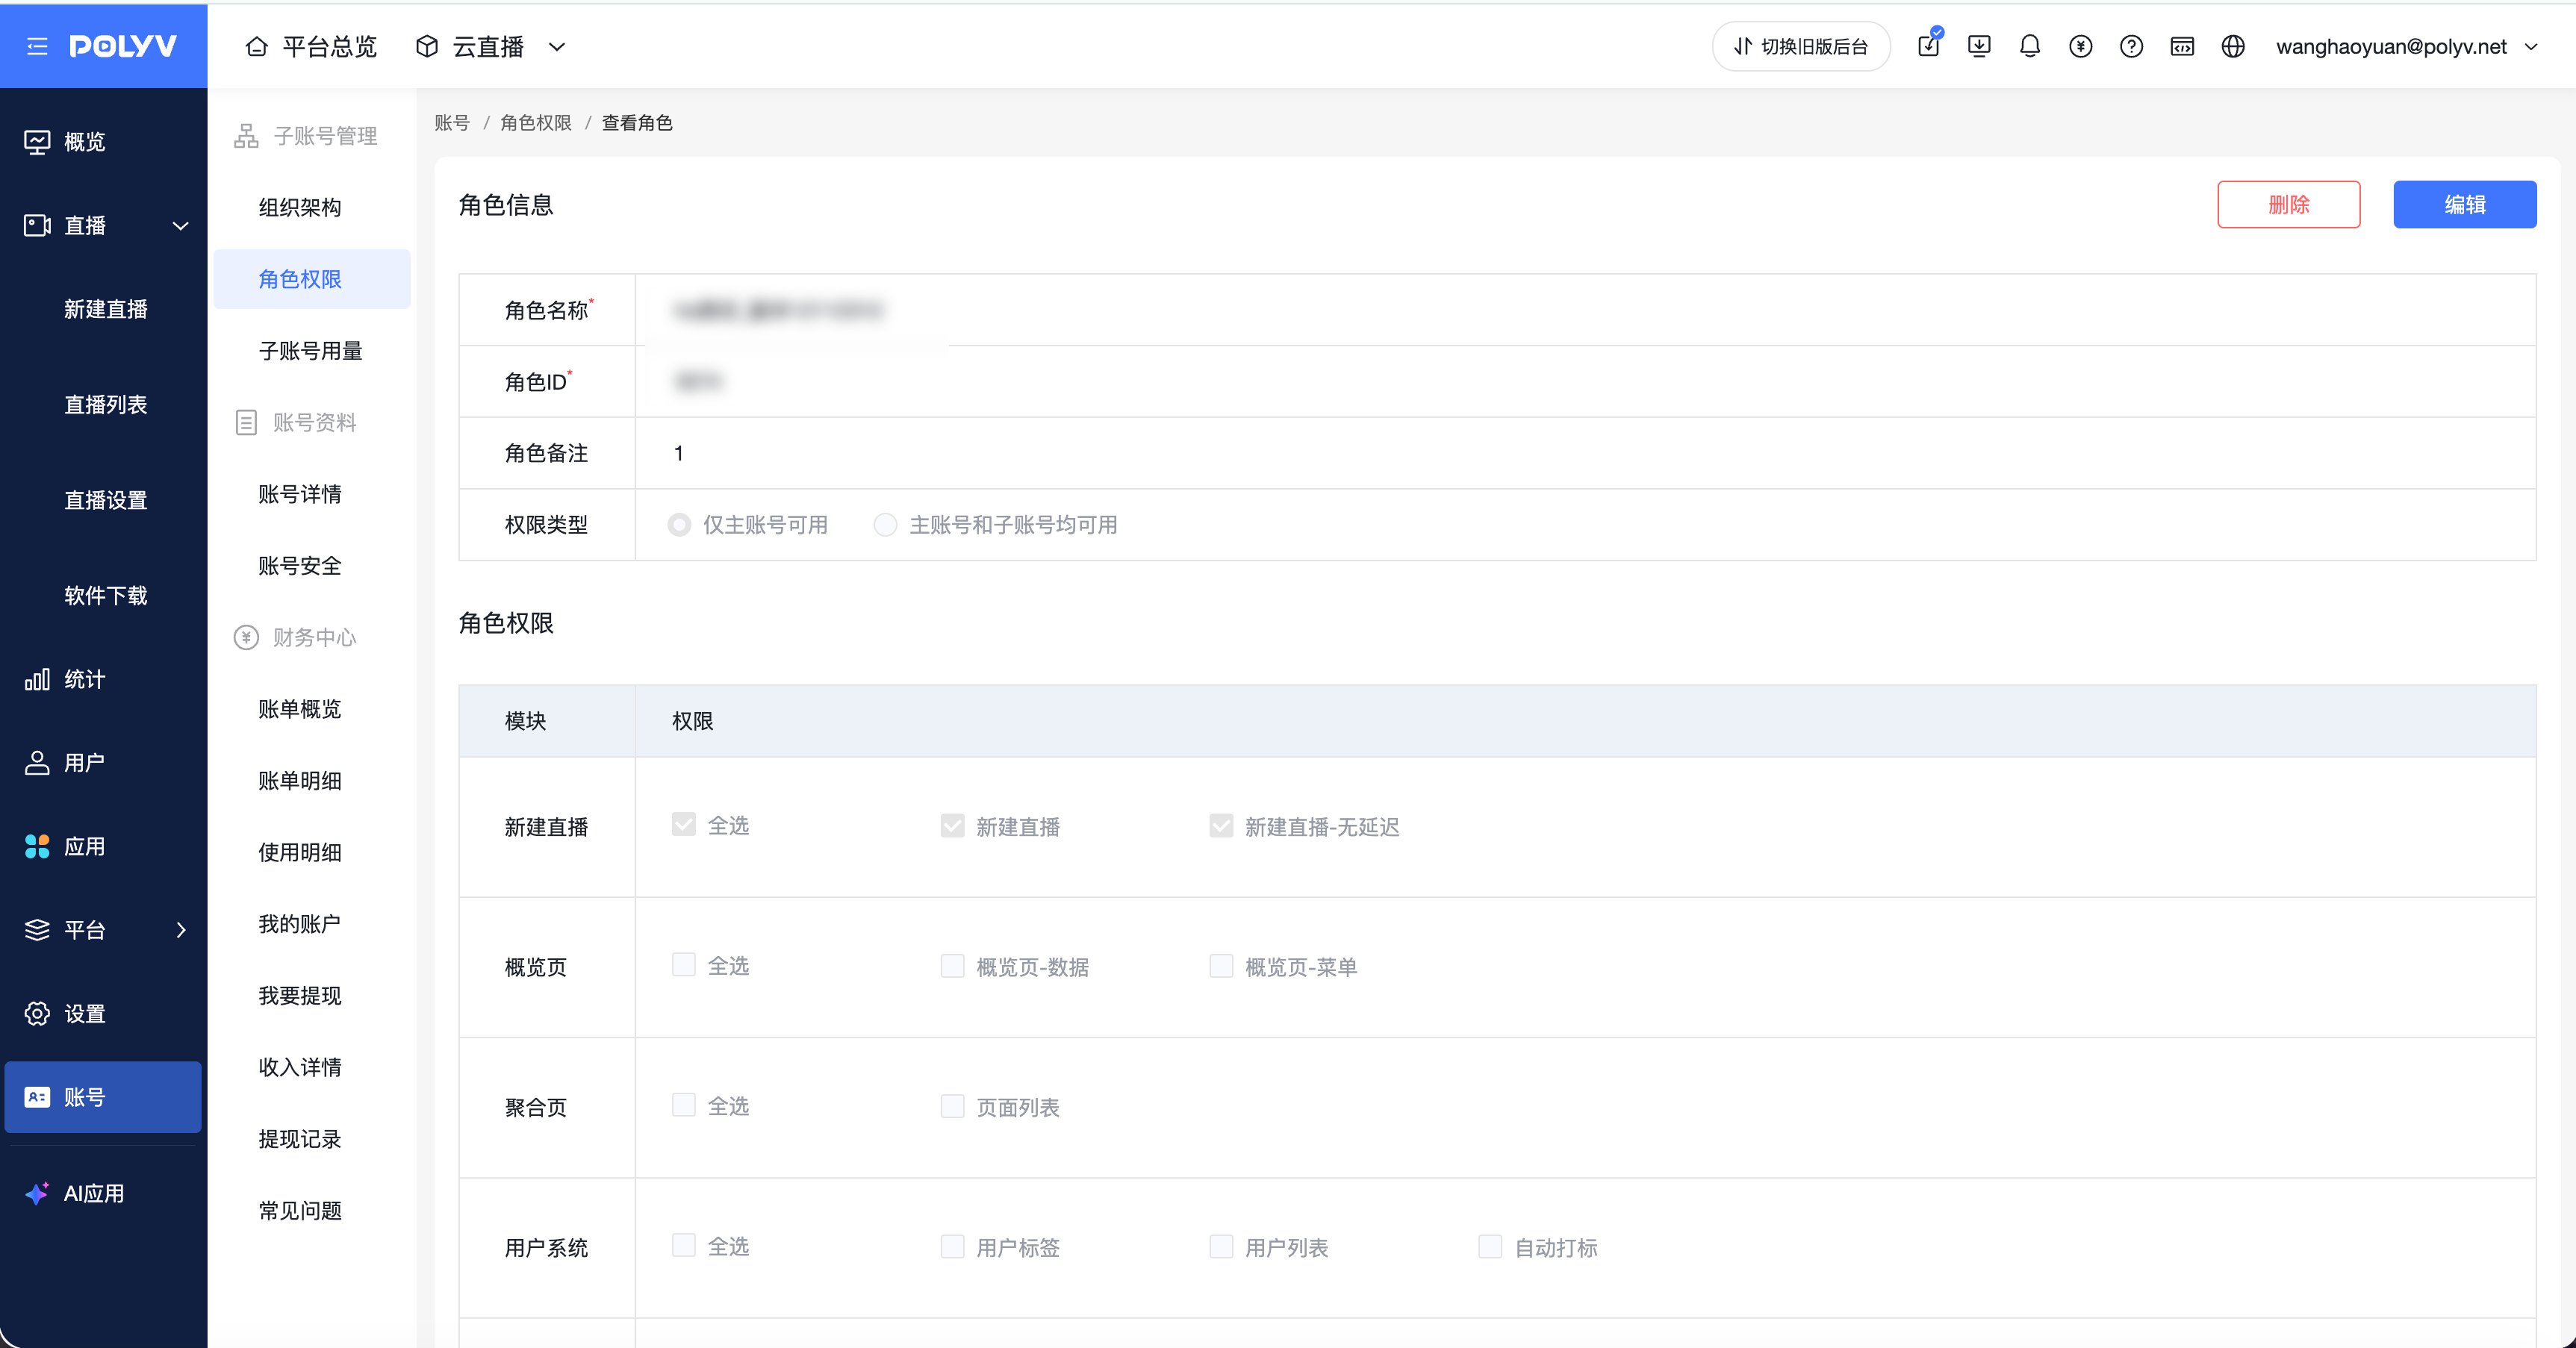The width and height of the screenshot is (2576, 1348).
Task: Click the 角色备注 value "1"
Action: [679, 453]
